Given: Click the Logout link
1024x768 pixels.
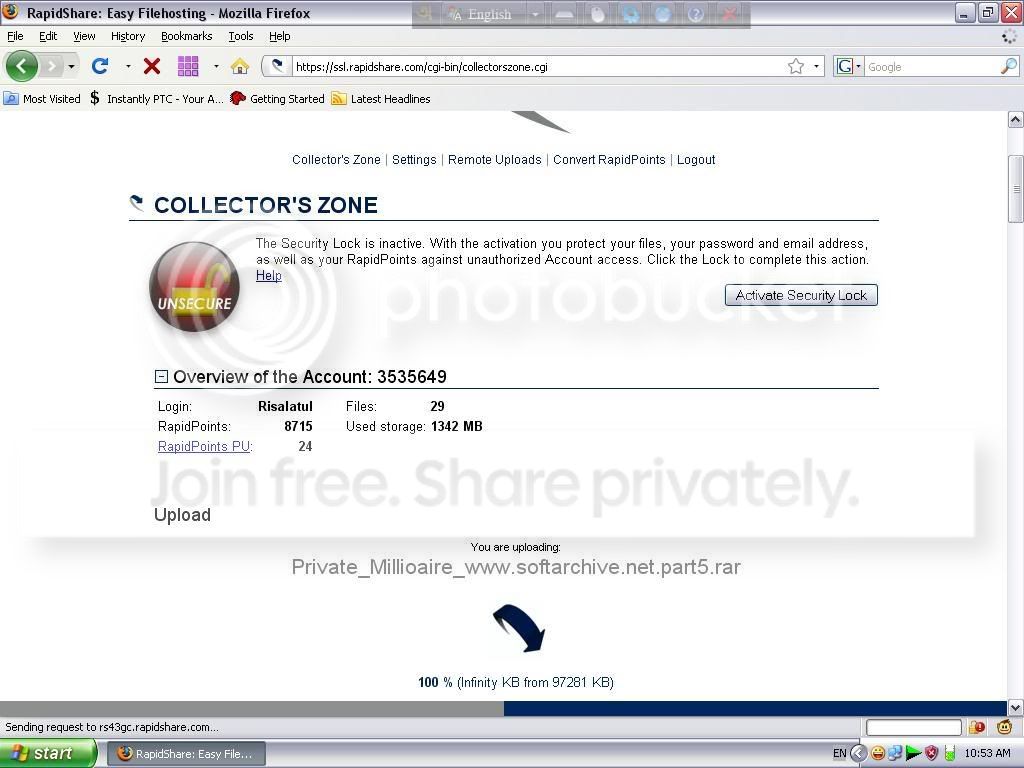Looking at the screenshot, I should pyautogui.click(x=696, y=159).
